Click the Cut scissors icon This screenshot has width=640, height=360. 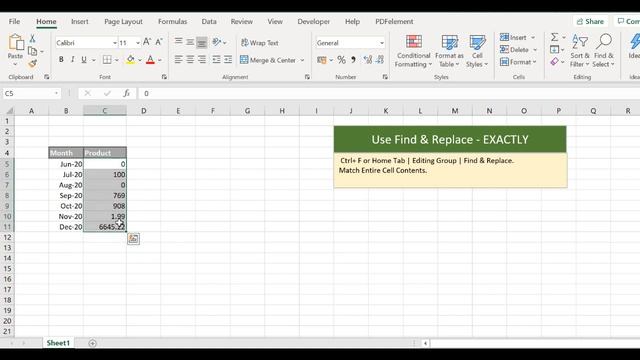click(x=32, y=39)
